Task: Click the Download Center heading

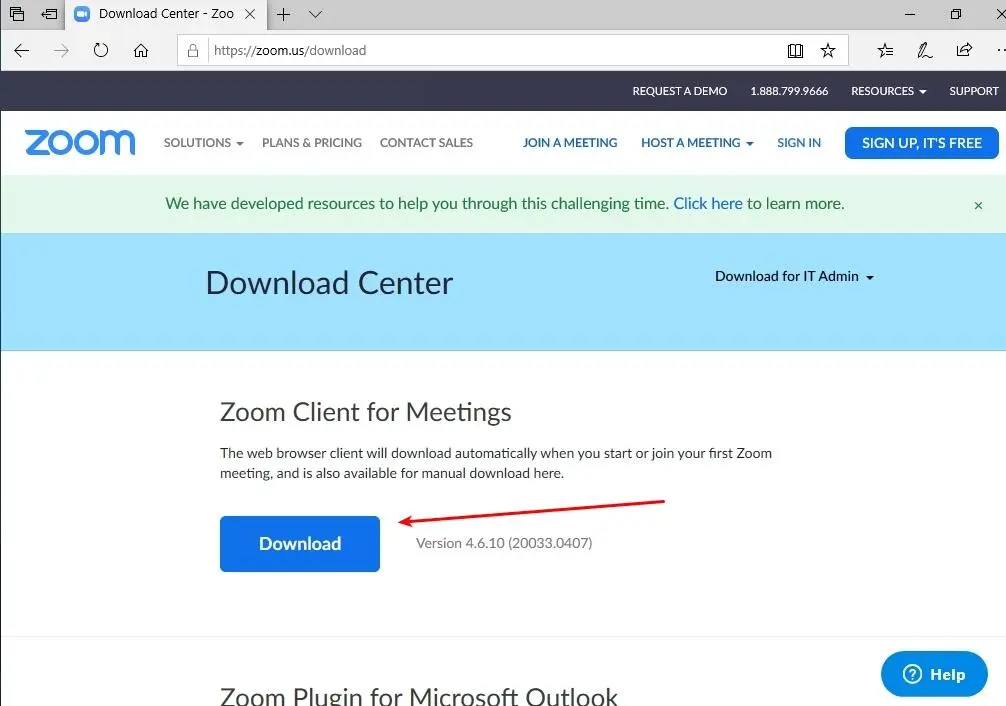Action: (329, 283)
